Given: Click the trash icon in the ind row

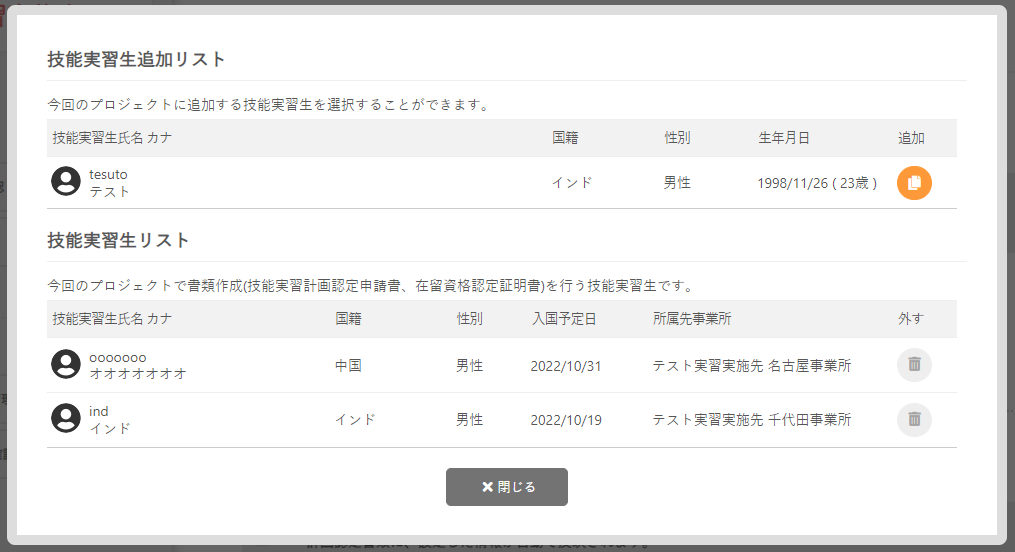Looking at the screenshot, I should pyautogui.click(x=914, y=420).
